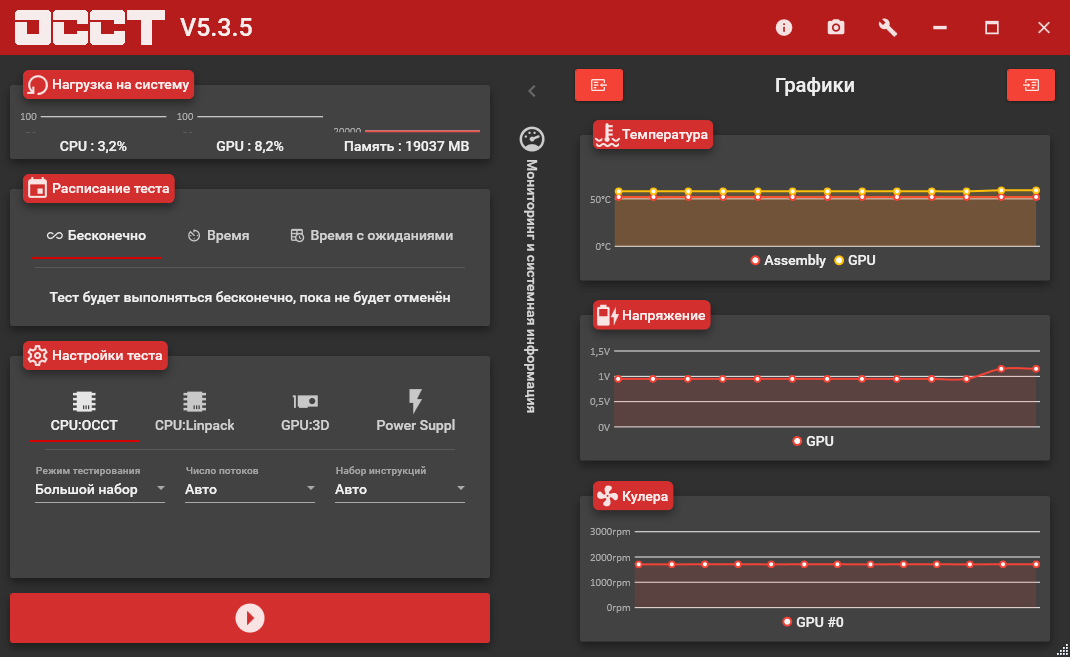Start the test with the play button
Screen dimensions: 1070x657
(x=250, y=617)
